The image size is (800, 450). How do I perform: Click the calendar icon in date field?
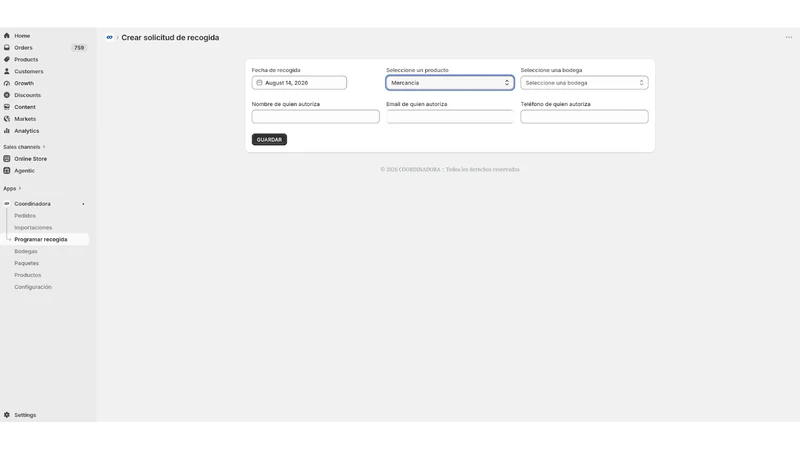click(x=259, y=83)
